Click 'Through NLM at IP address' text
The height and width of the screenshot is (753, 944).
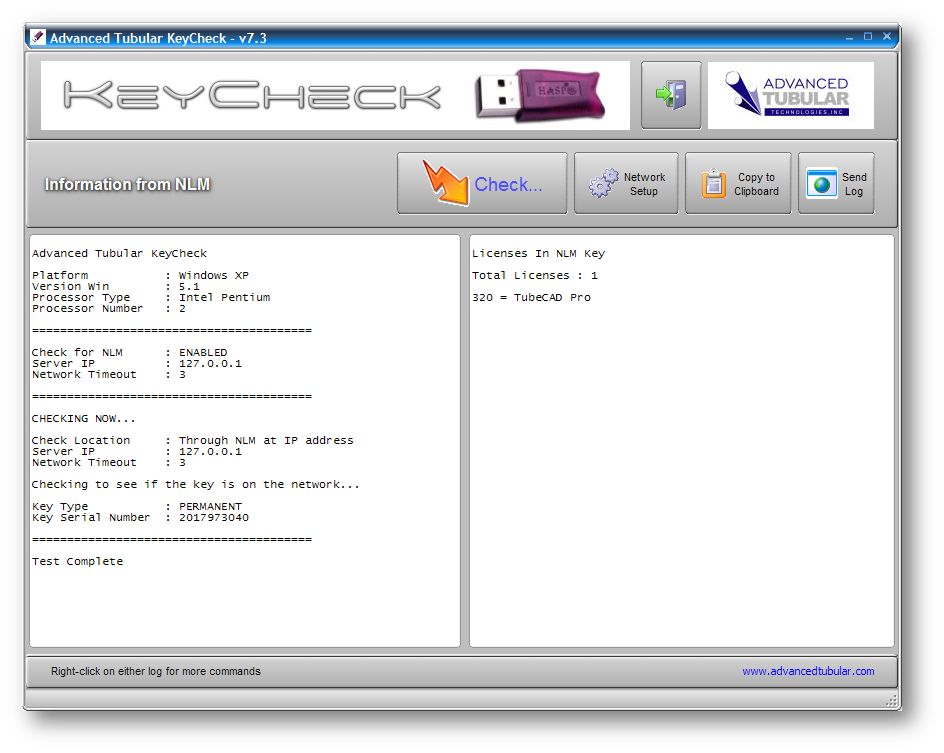[x=266, y=440]
